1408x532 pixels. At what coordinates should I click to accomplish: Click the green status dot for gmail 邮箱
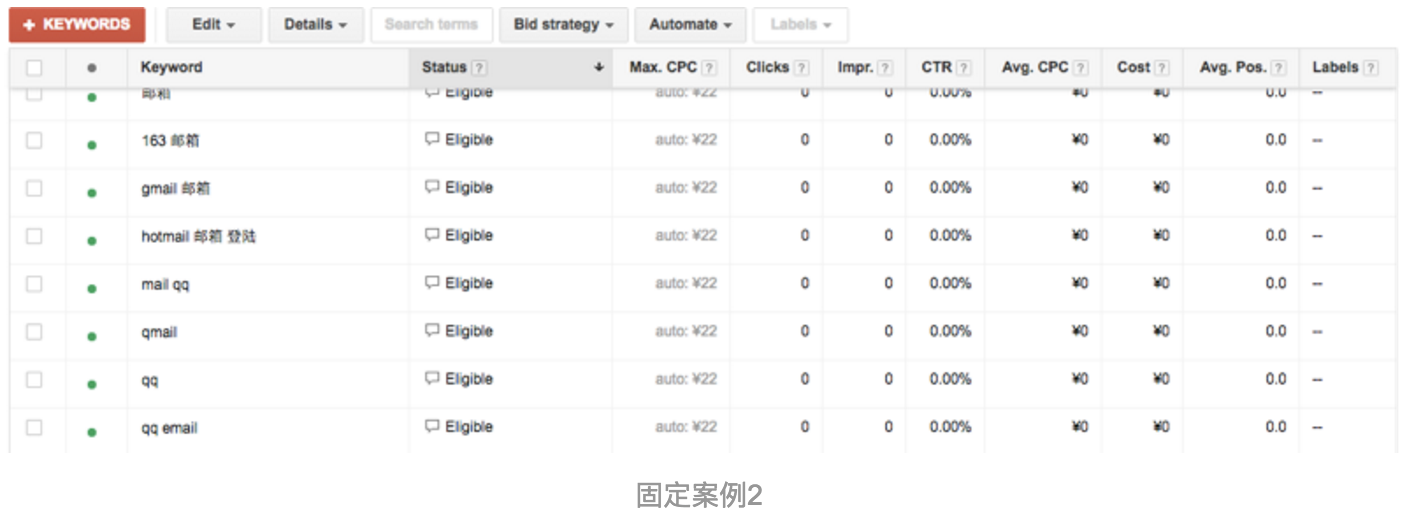pos(92,193)
